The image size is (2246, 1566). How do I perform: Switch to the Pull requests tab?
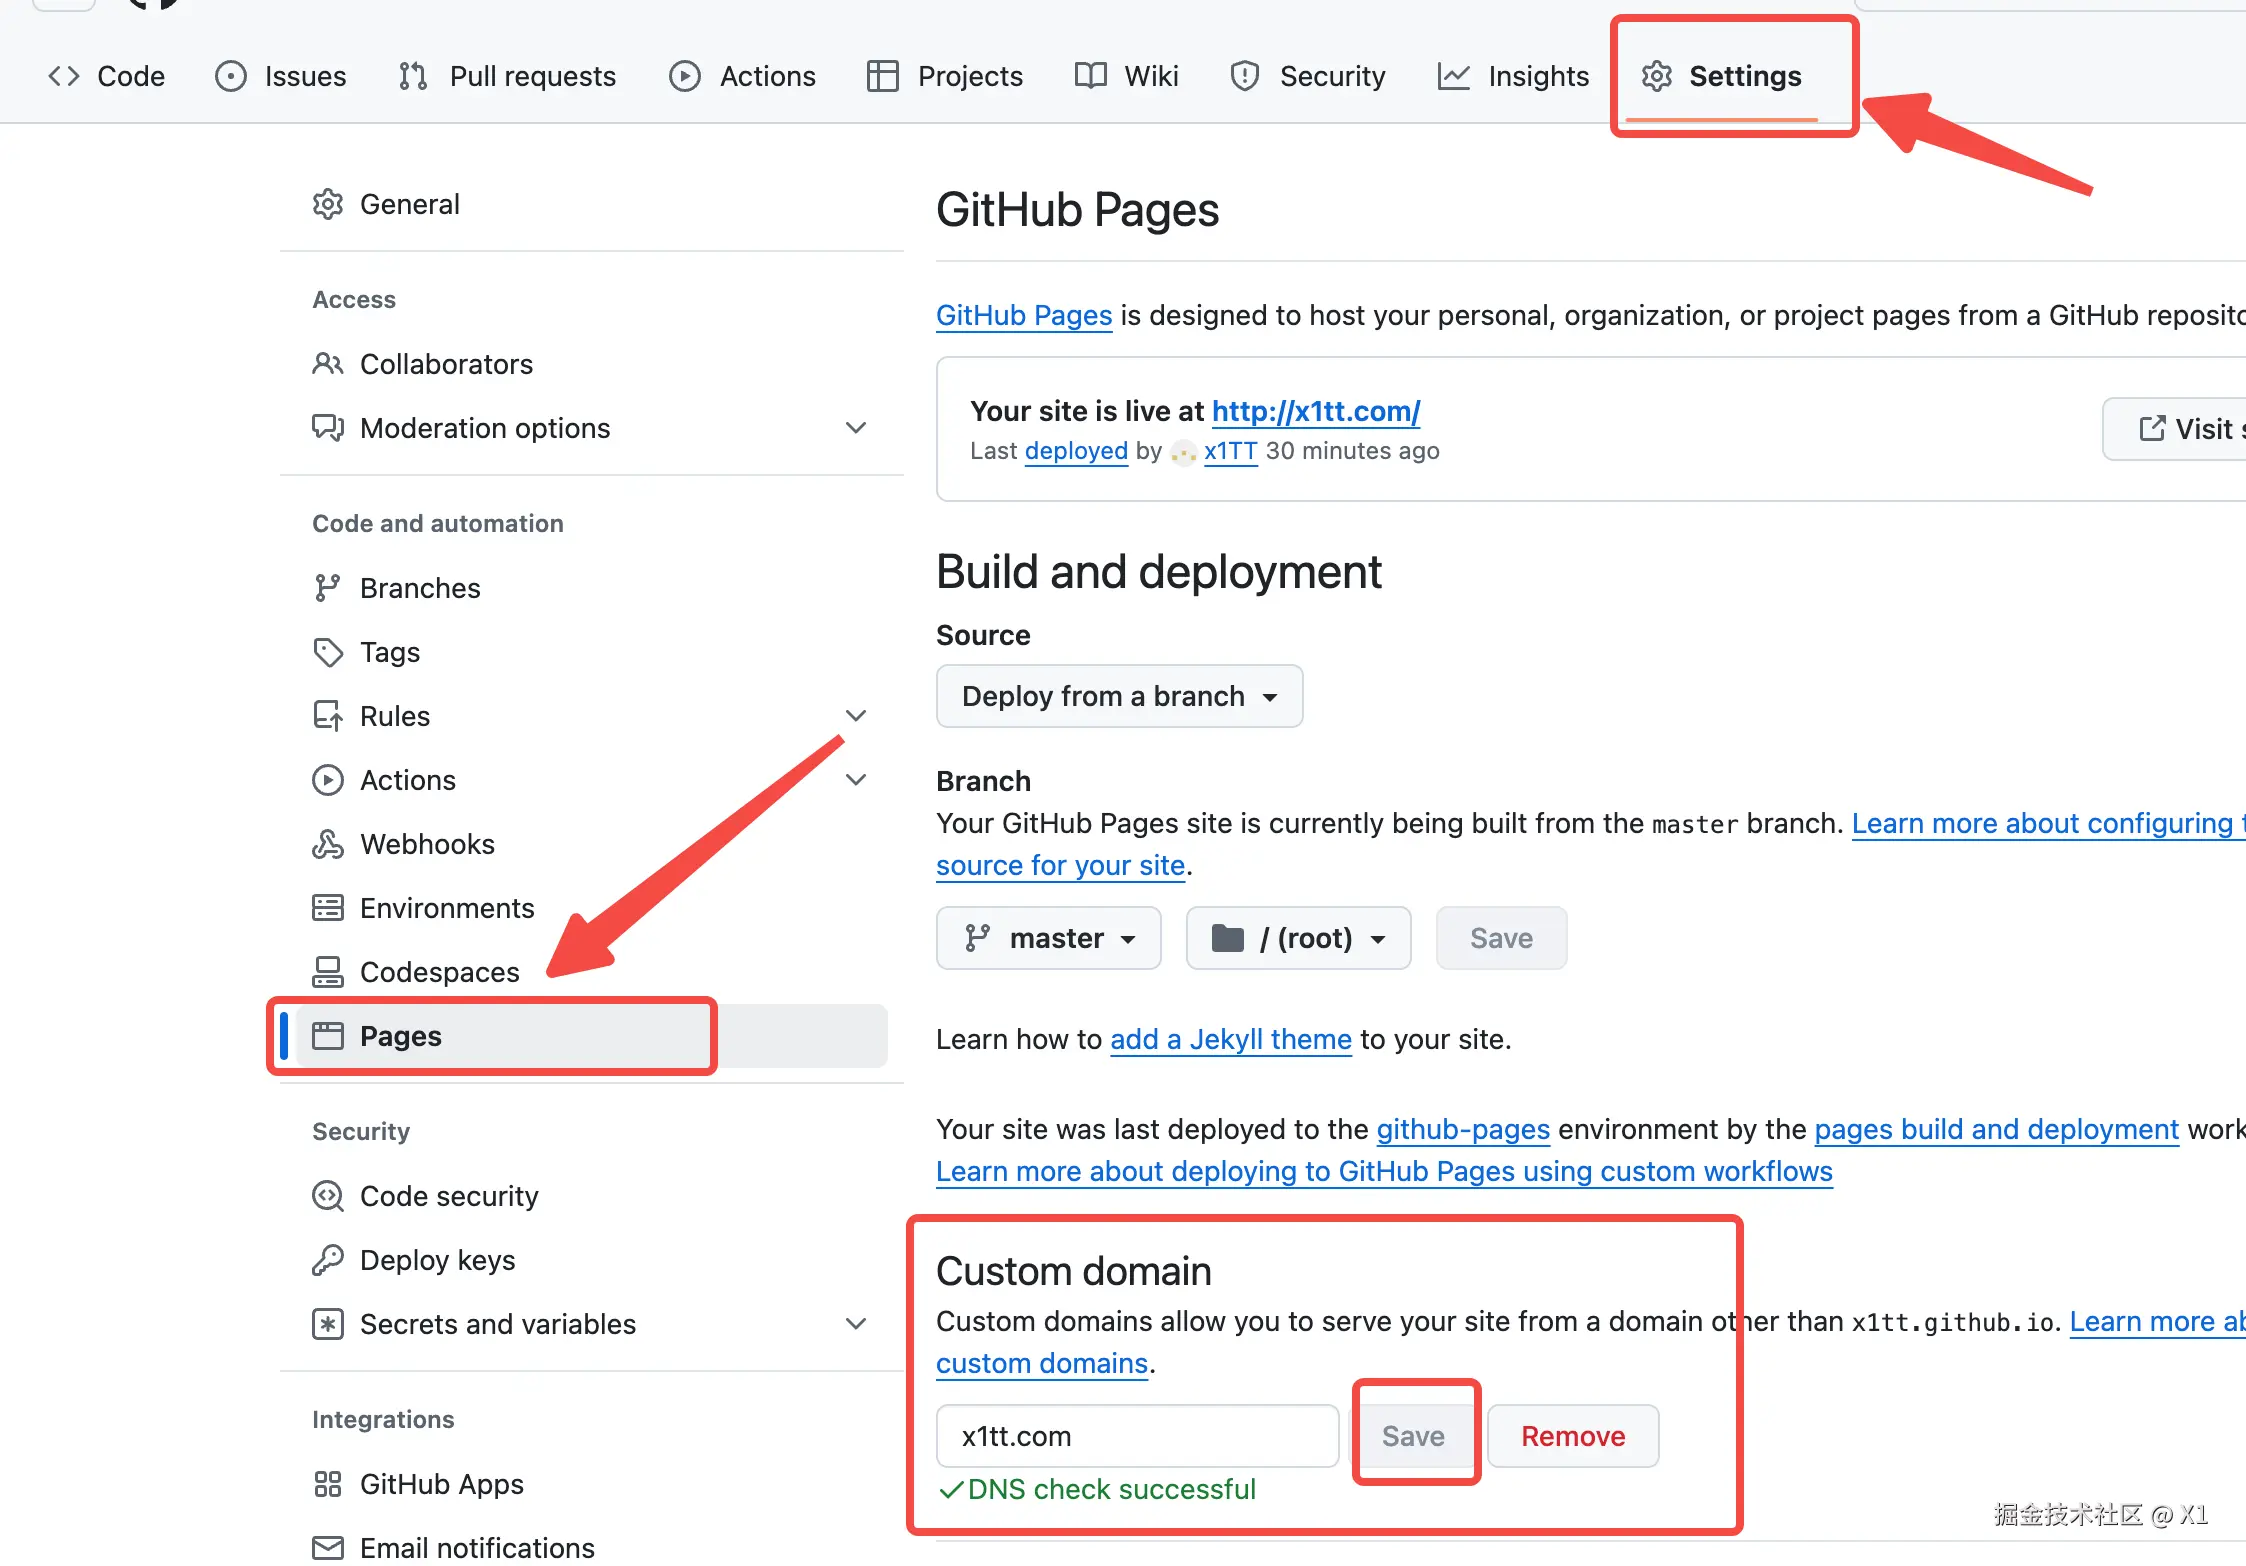point(507,76)
